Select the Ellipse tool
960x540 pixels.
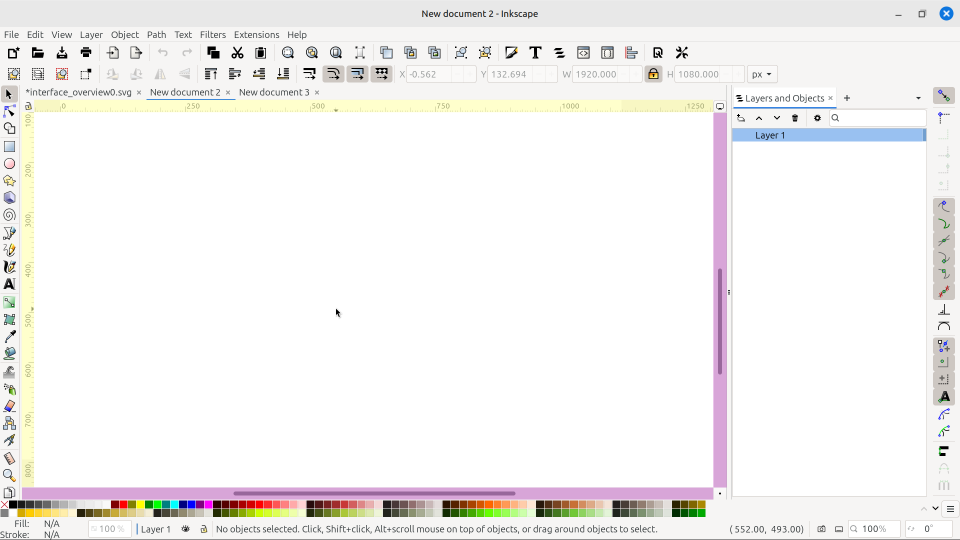(x=9, y=164)
